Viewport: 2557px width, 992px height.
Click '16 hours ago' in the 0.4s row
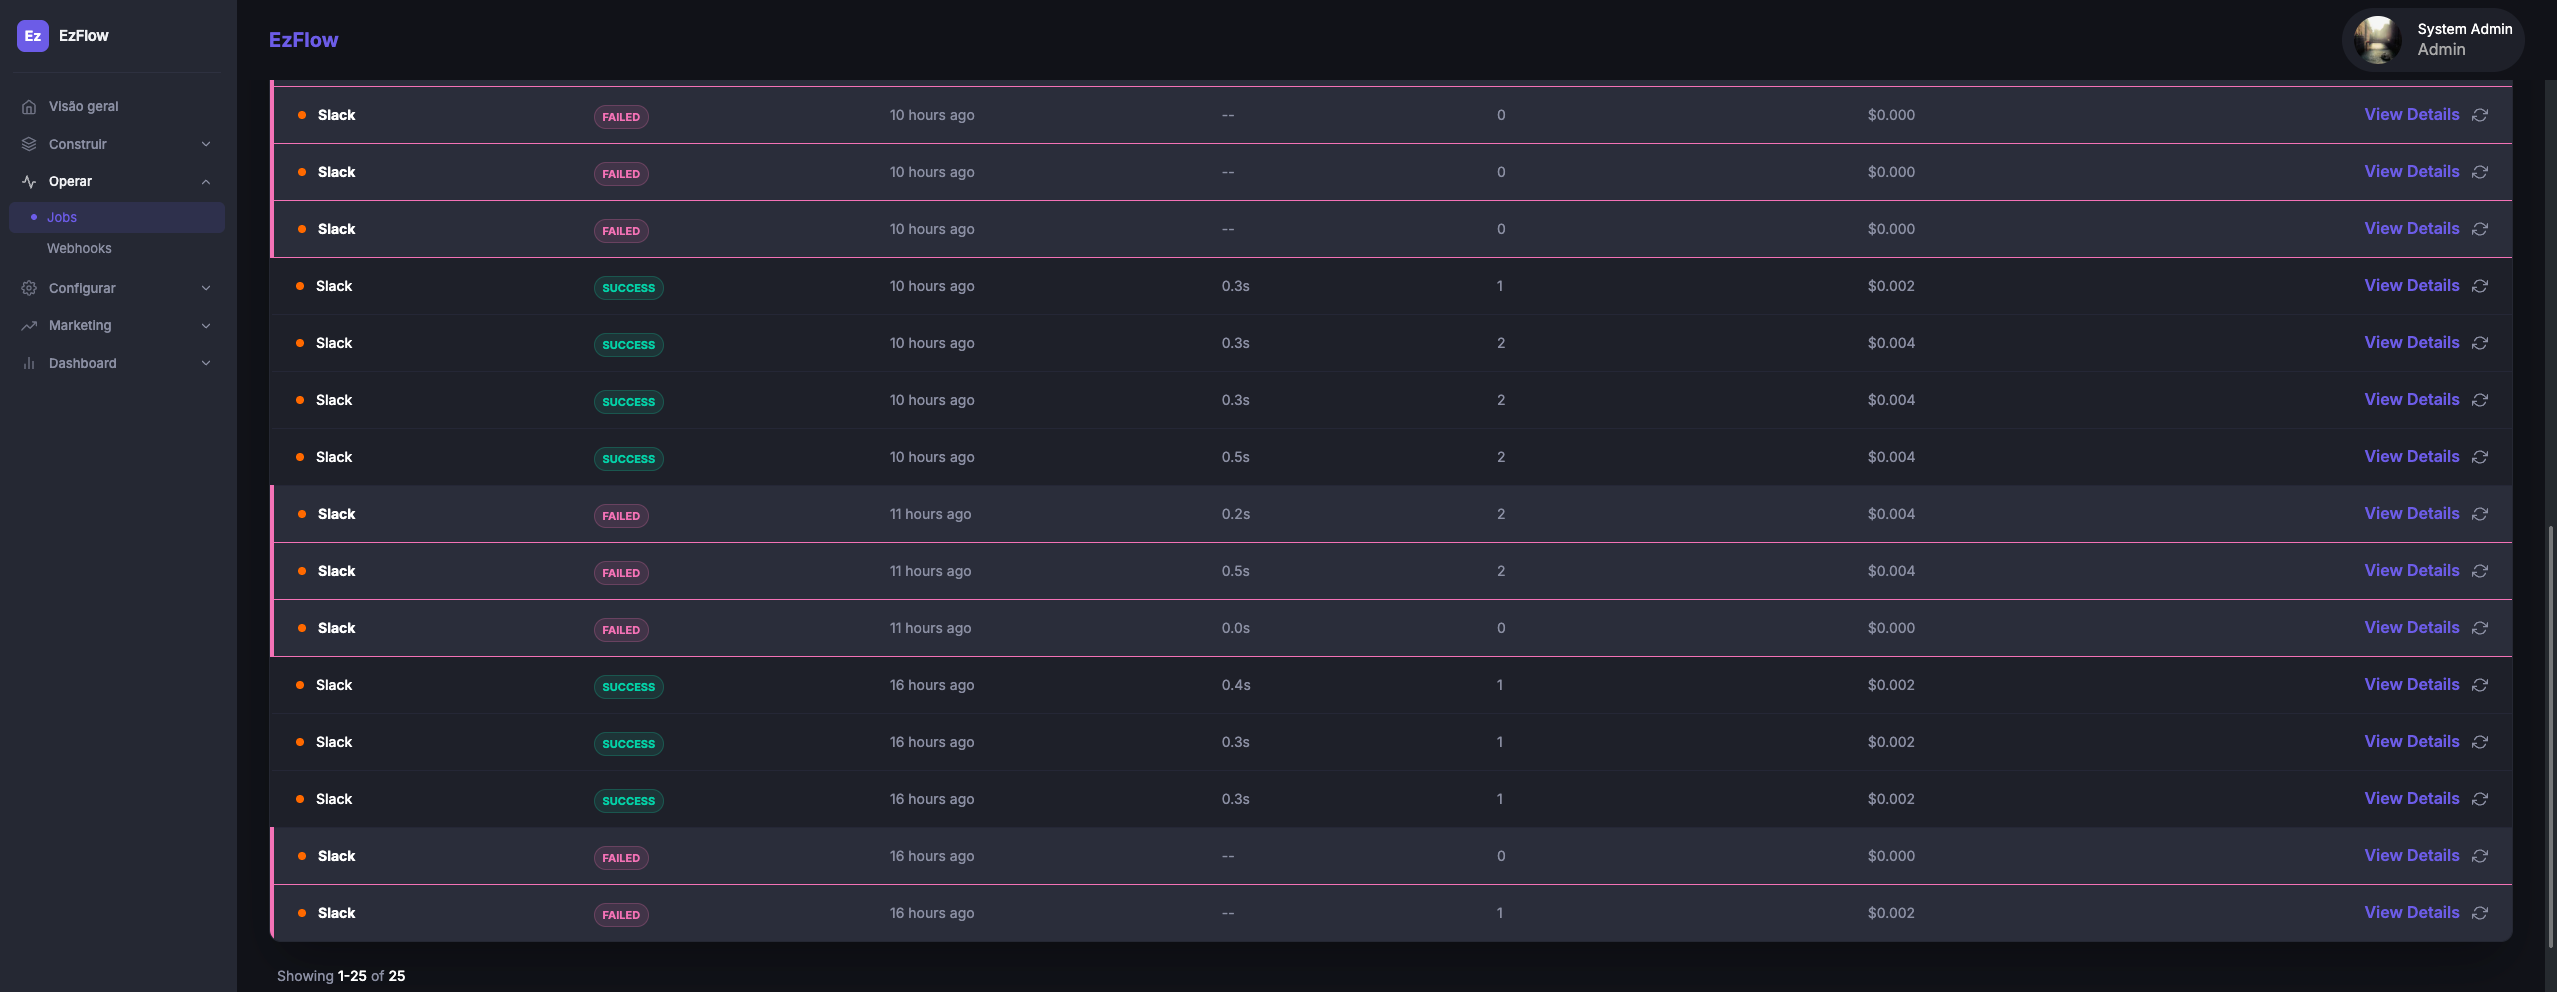(932, 685)
